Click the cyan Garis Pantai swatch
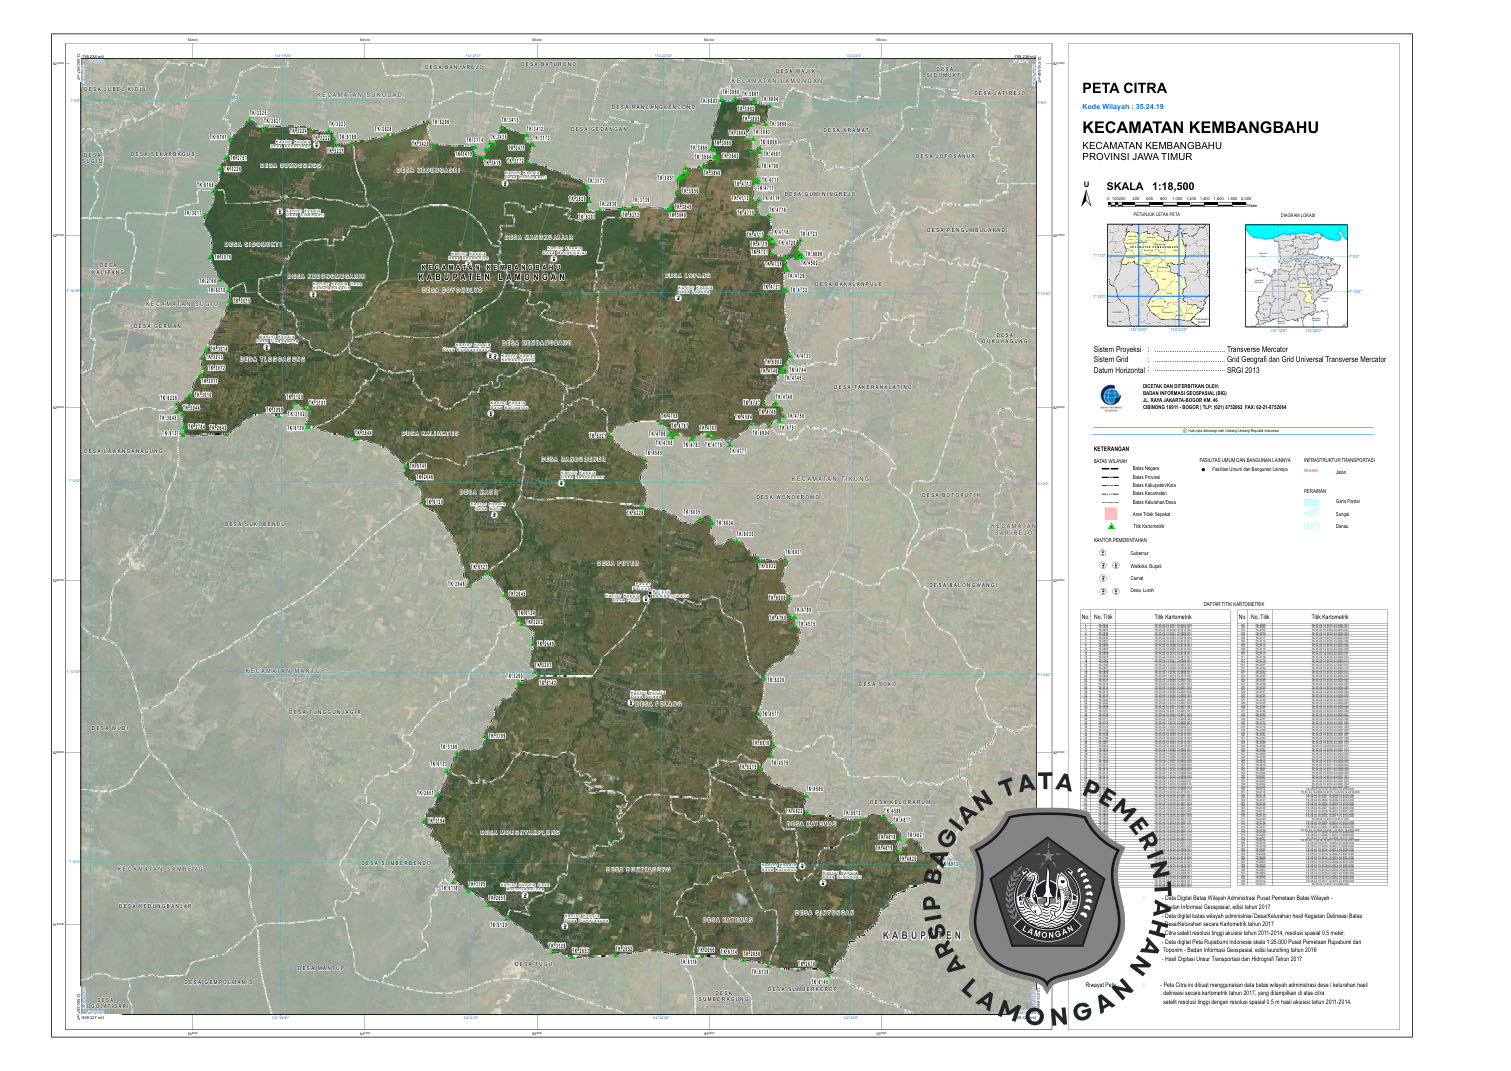The image size is (1511, 1071). tap(1311, 501)
